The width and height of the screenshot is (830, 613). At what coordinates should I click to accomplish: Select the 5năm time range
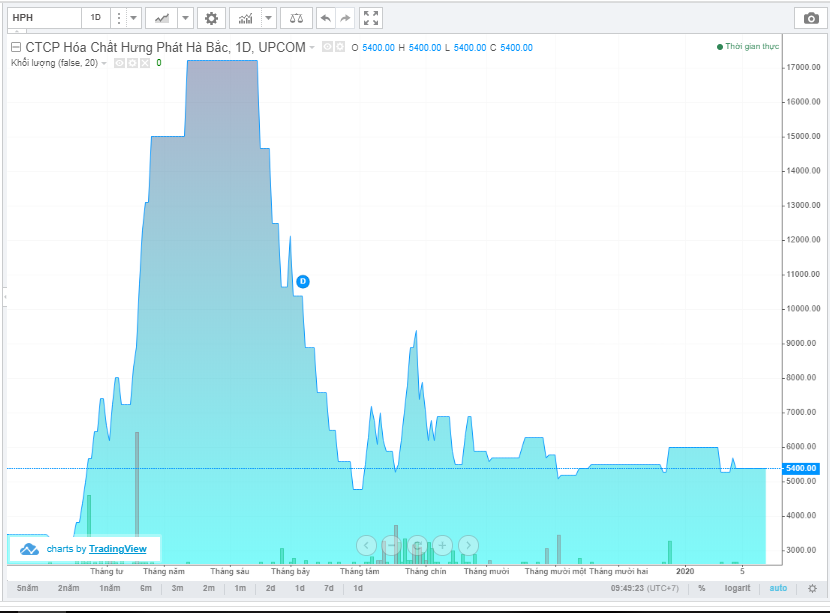[x=28, y=588]
